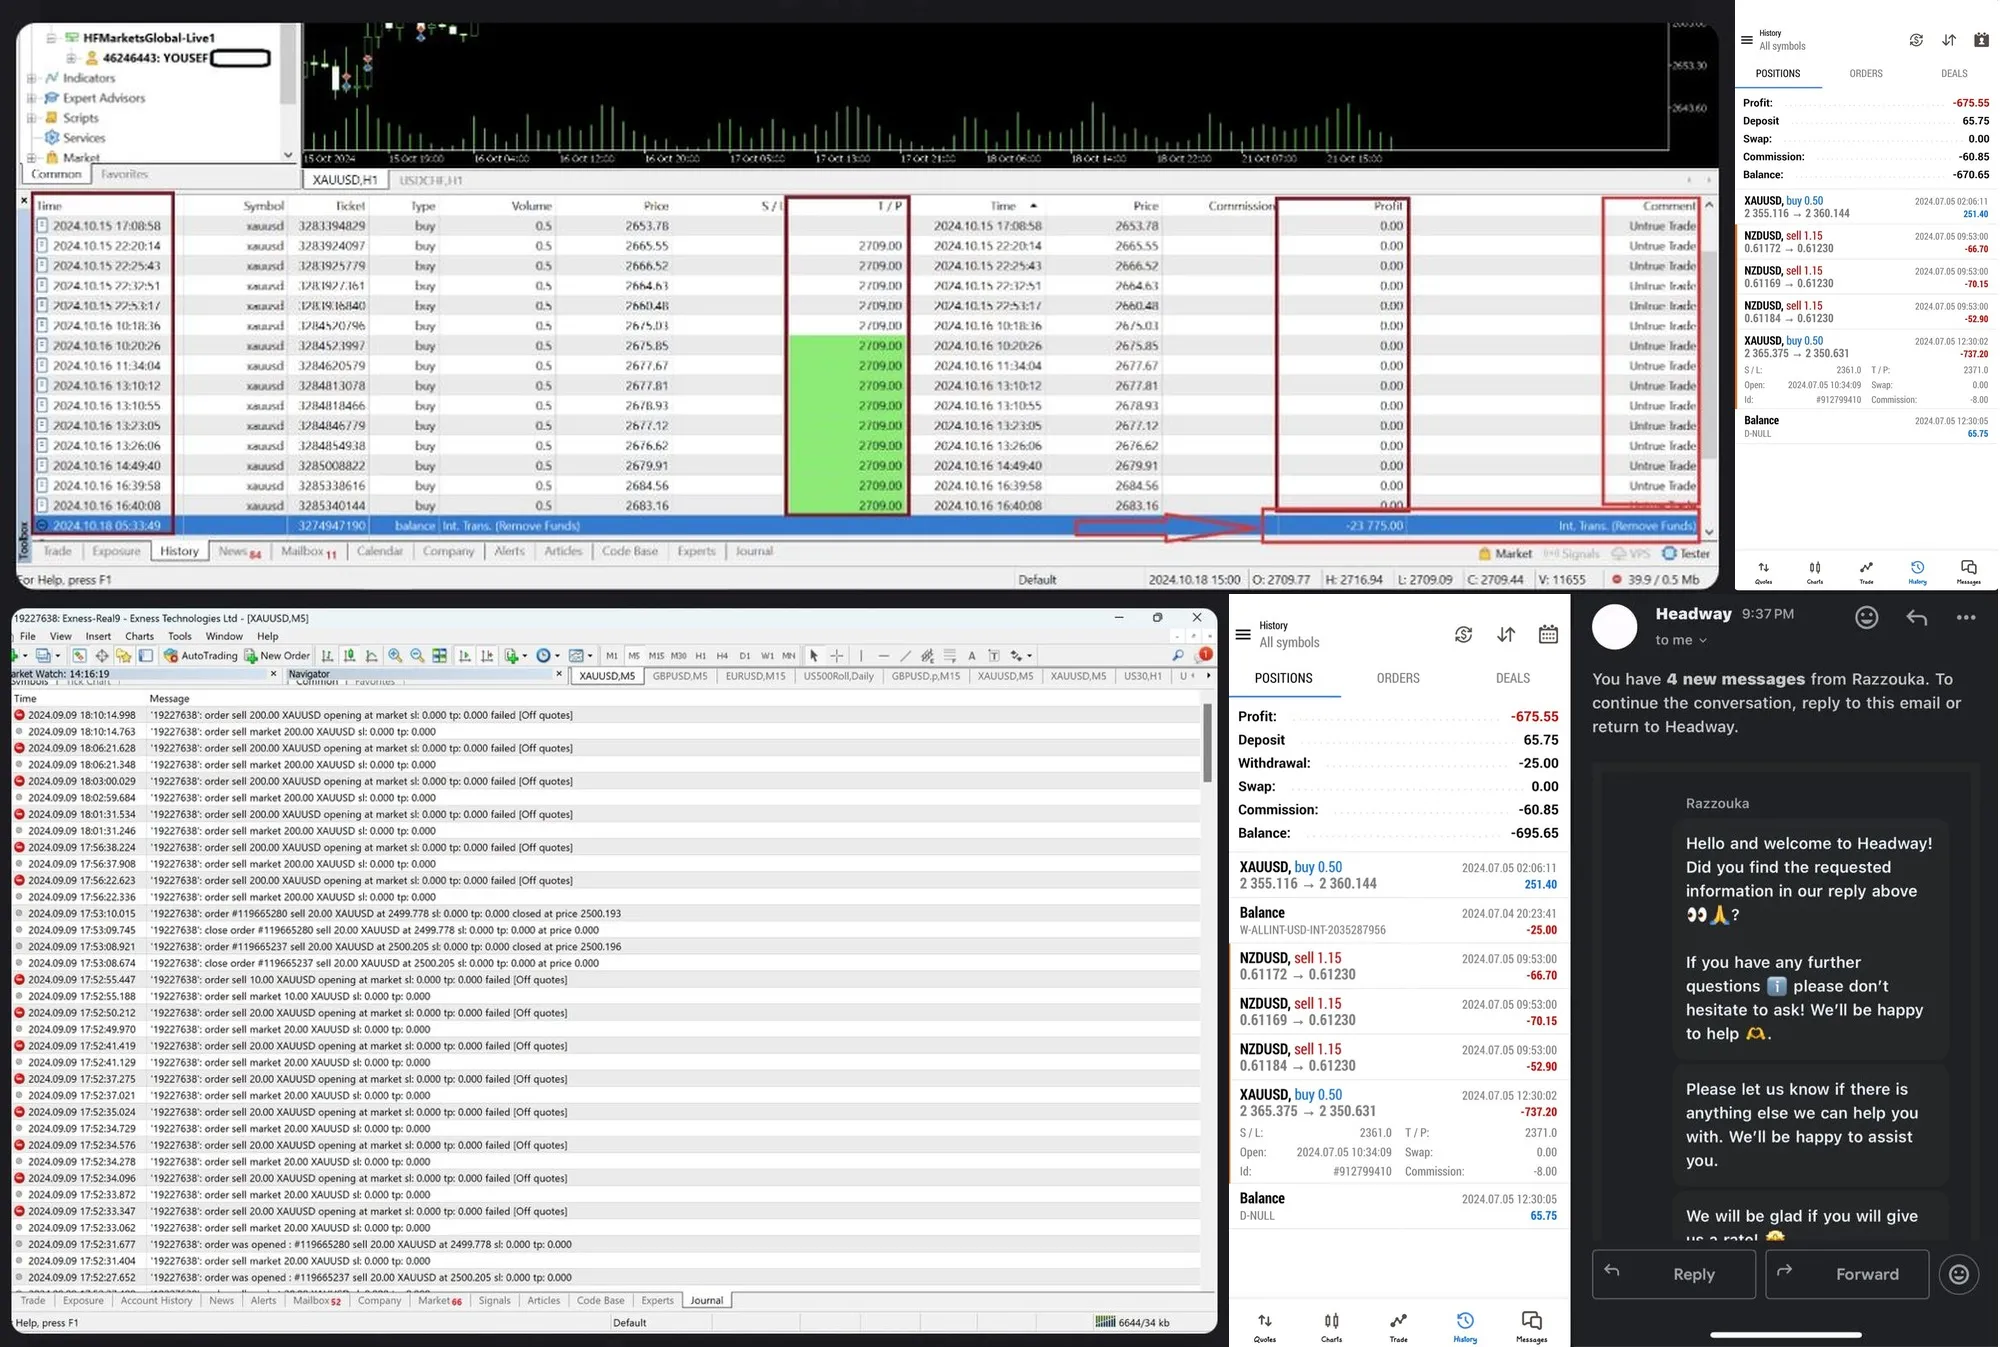
Task: Open the Data Window toolbar icon
Action: 101,656
